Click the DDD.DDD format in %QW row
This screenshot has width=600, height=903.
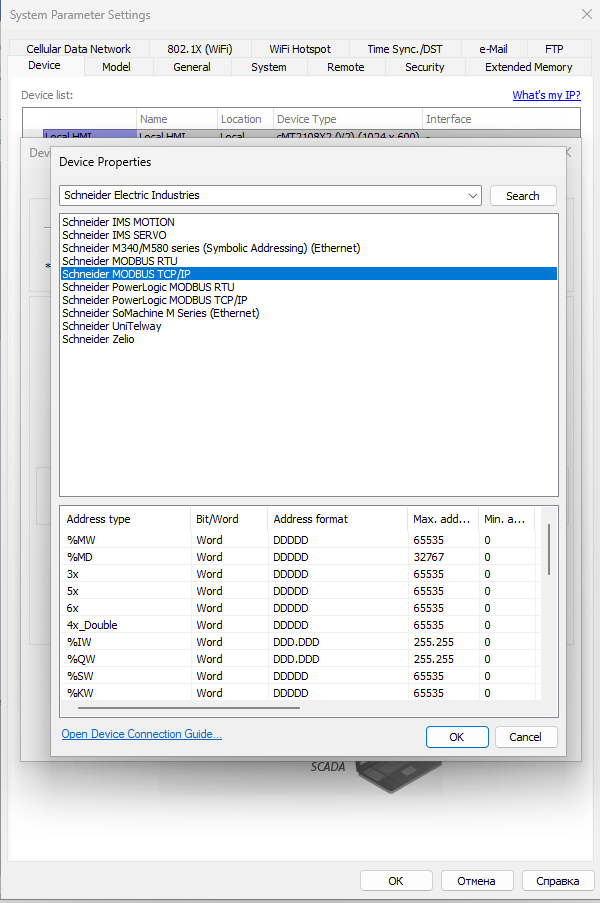click(297, 659)
